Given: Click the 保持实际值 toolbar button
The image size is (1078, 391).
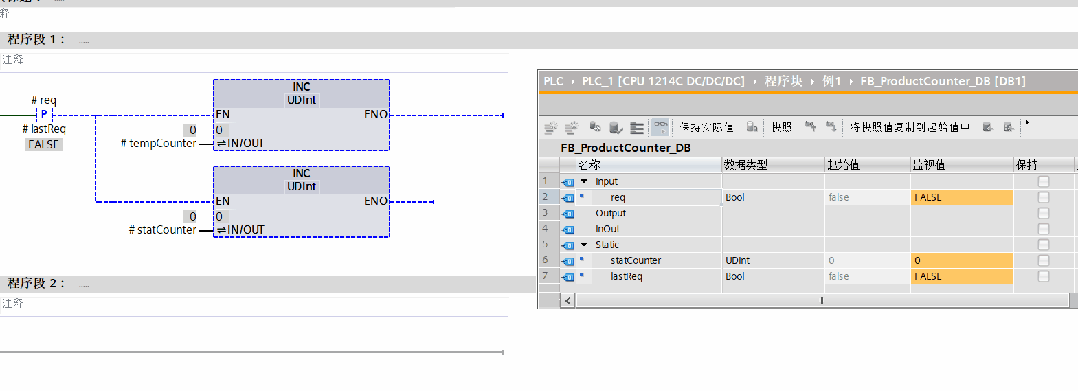Looking at the screenshot, I should (x=706, y=127).
